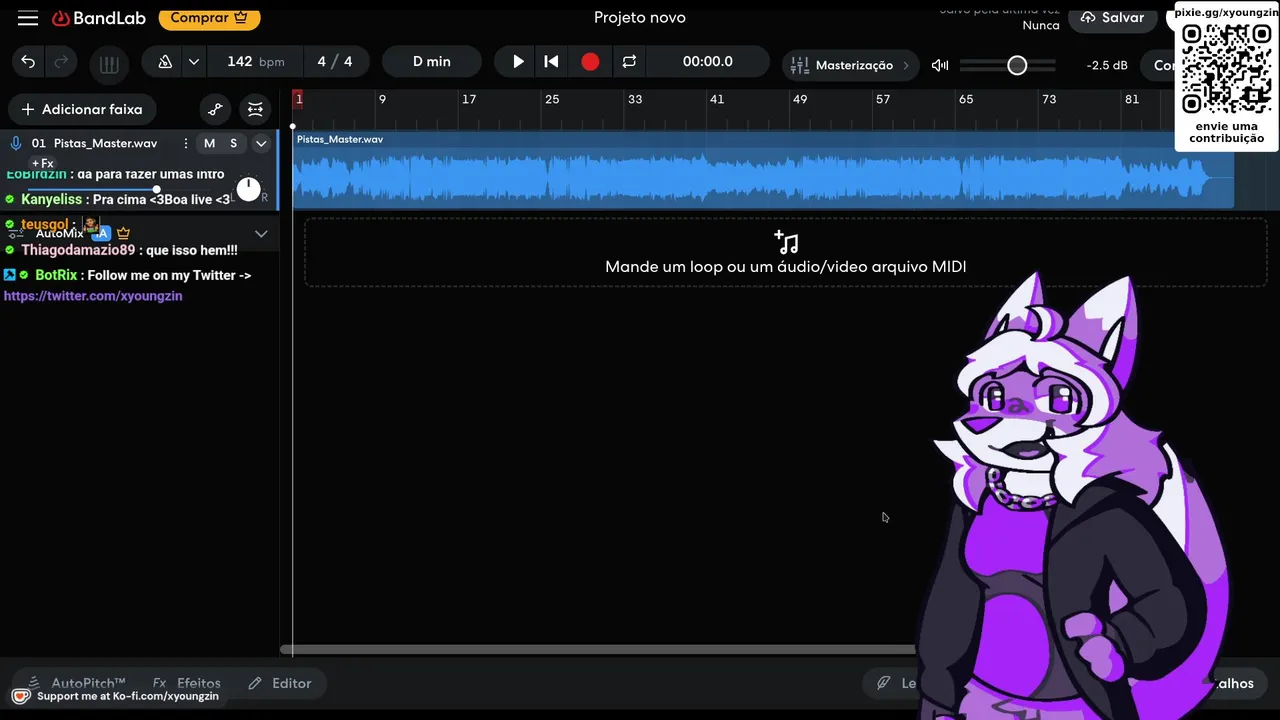Open the virtual piano keyboard
The width and height of the screenshot is (1280, 720).
click(109, 65)
